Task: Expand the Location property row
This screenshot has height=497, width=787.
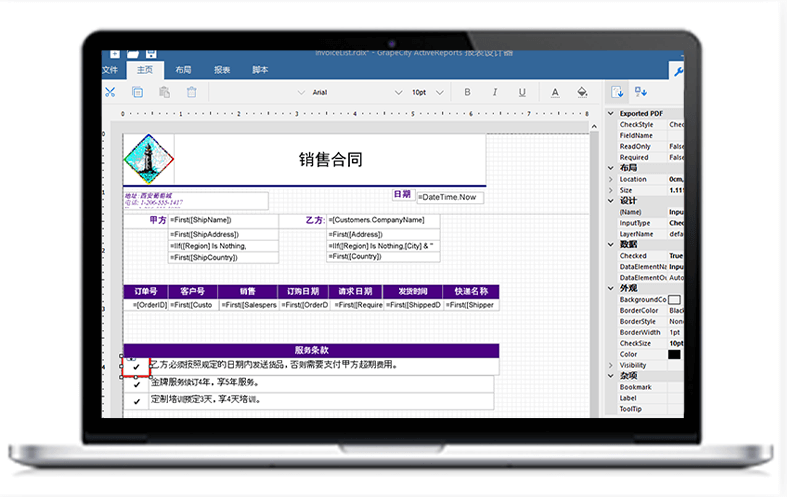Action: click(x=611, y=179)
